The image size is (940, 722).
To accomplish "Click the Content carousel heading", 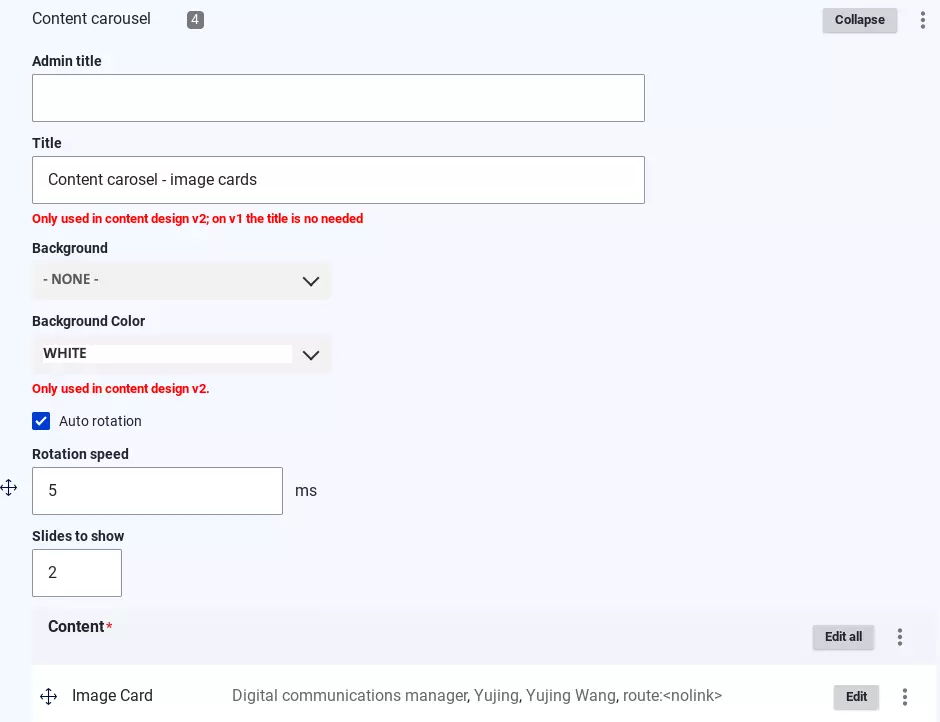I will tap(91, 19).
